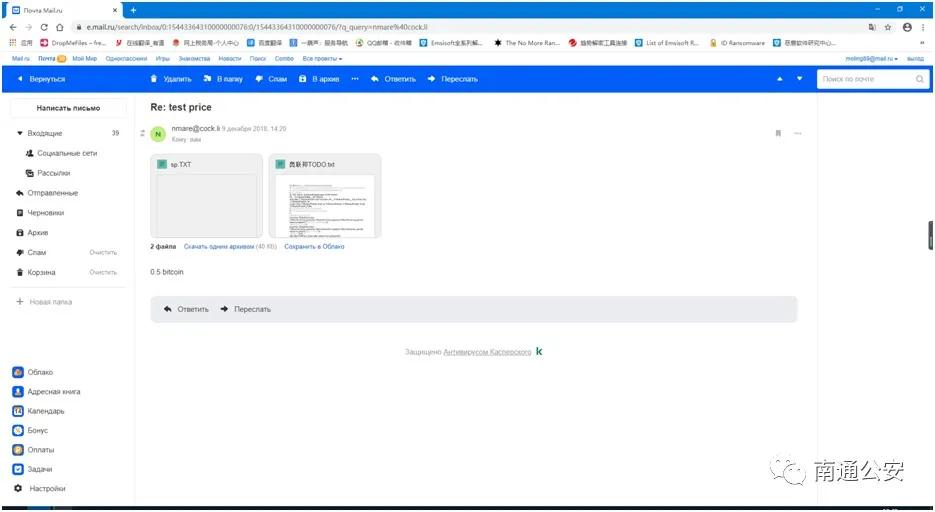The image size is (935, 512).
Task: Click Сохранить в Облако link
Action: (x=314, y=246)
